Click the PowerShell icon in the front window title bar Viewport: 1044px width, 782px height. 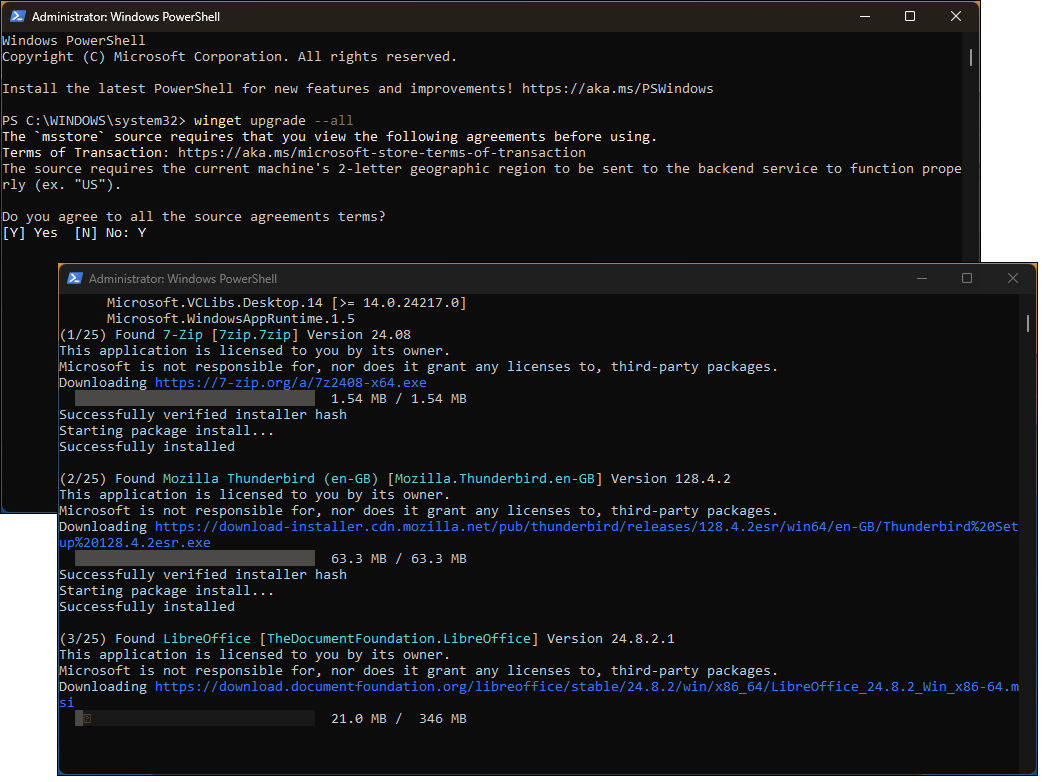click(x=74, y=279)
